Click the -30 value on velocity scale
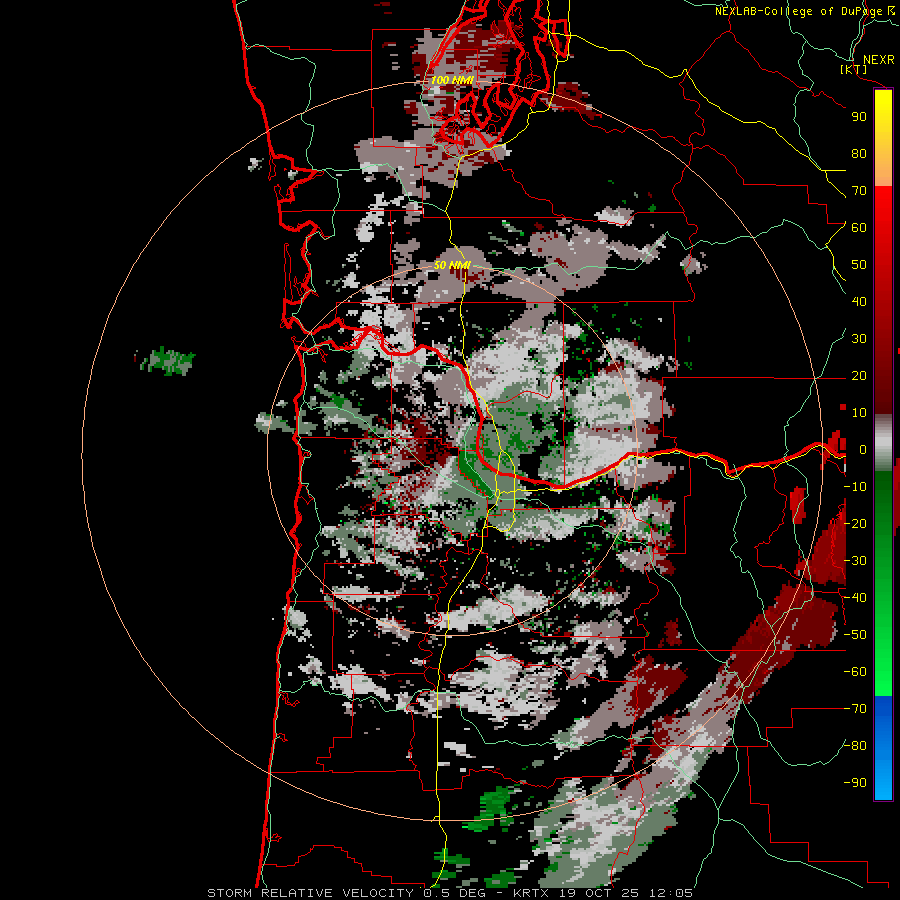Screen dimensions: 900x900 [x=855, y=561]
